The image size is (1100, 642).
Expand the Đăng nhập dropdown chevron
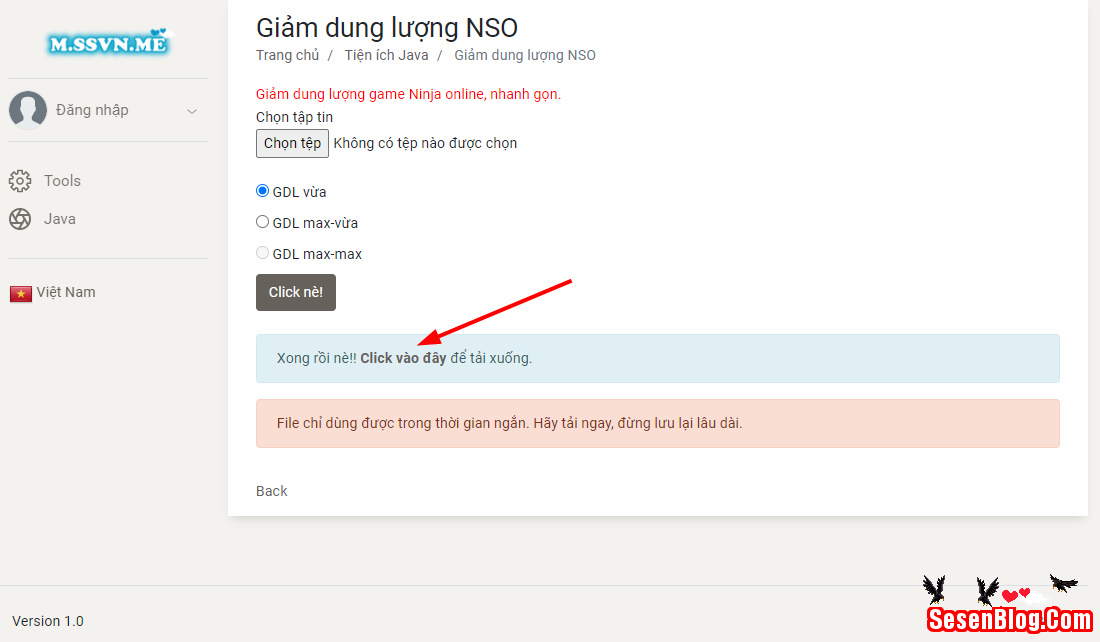tap(192, 111)
